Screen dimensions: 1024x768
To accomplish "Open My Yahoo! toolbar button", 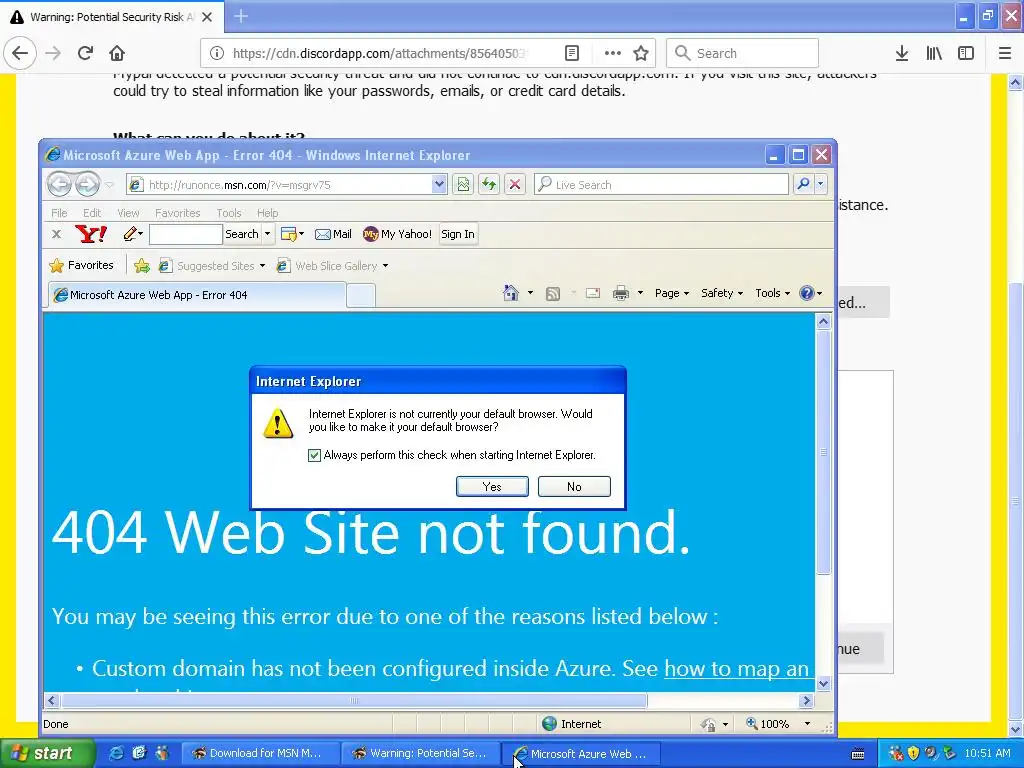I will (x=398, y=234).
